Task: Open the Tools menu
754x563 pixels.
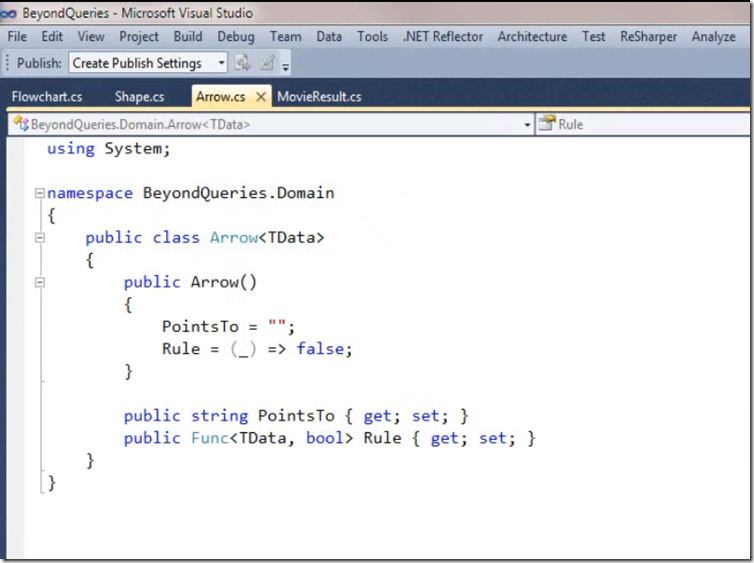Action: click(372, 37)
